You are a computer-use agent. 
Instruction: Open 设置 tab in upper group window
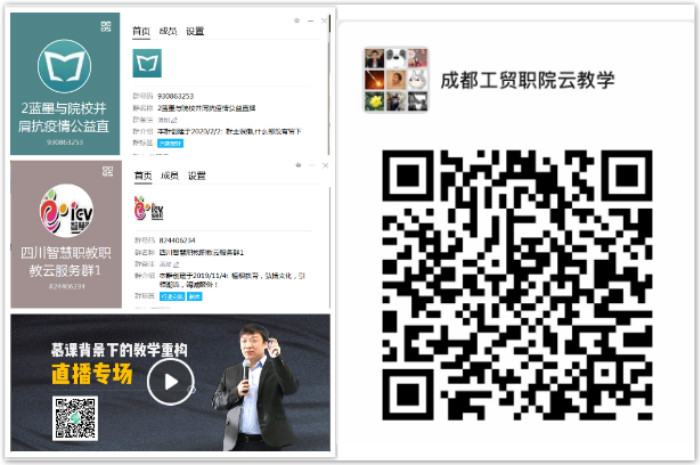(195, 31)
